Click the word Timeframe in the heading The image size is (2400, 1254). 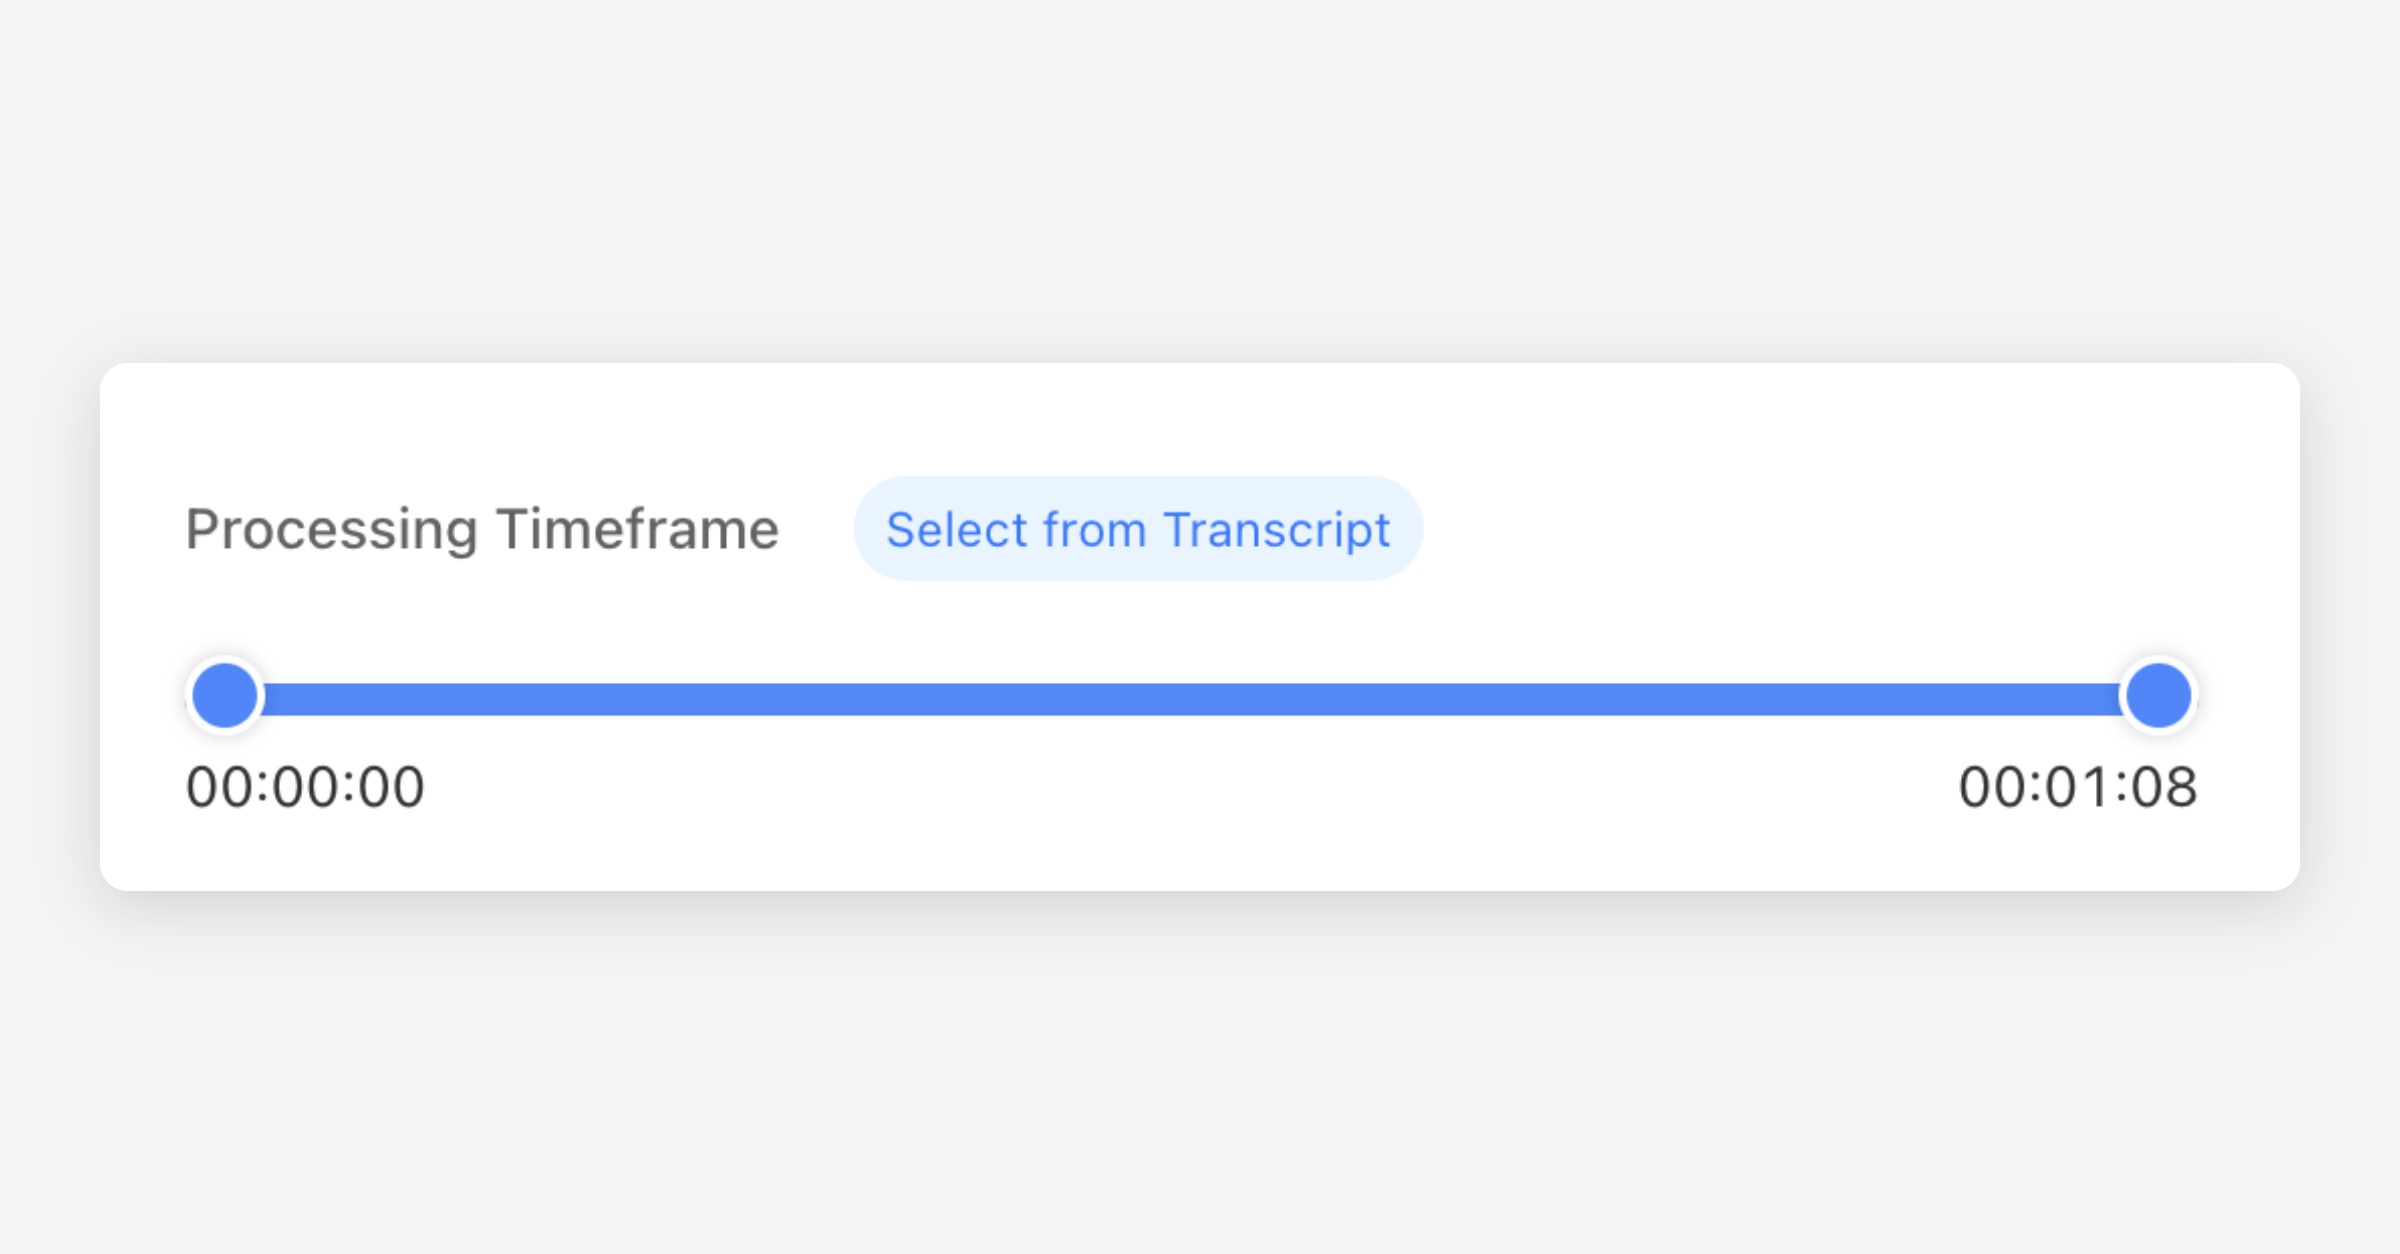point(637,529)
